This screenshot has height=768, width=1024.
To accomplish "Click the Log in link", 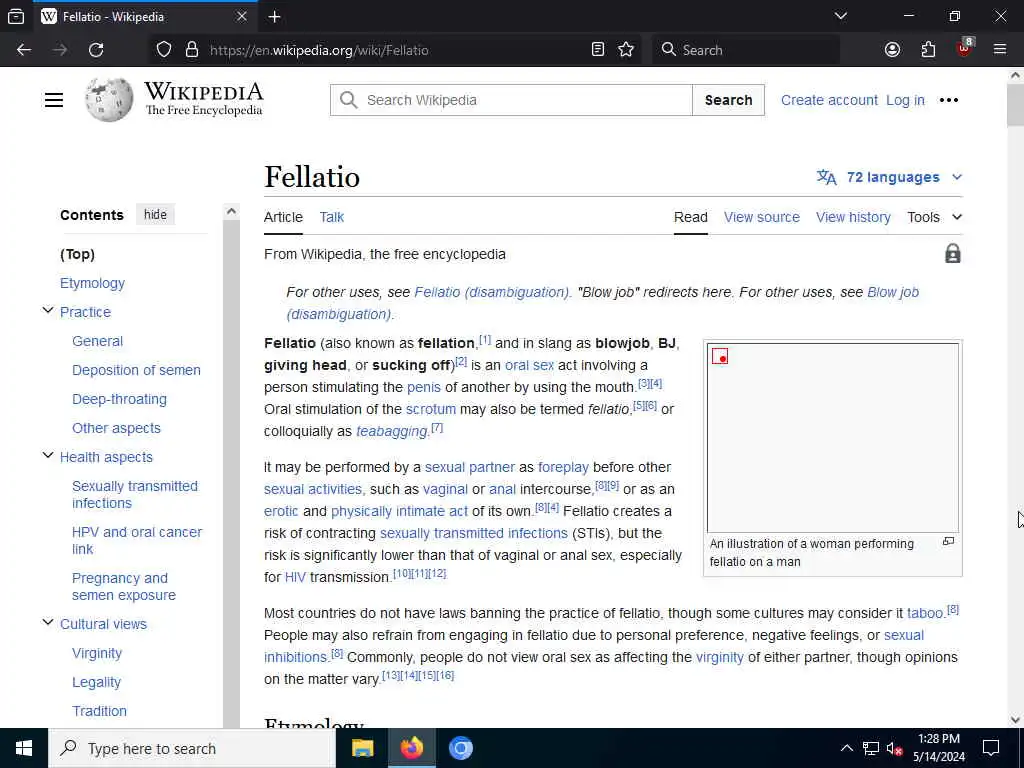I will tap(905, 100).
